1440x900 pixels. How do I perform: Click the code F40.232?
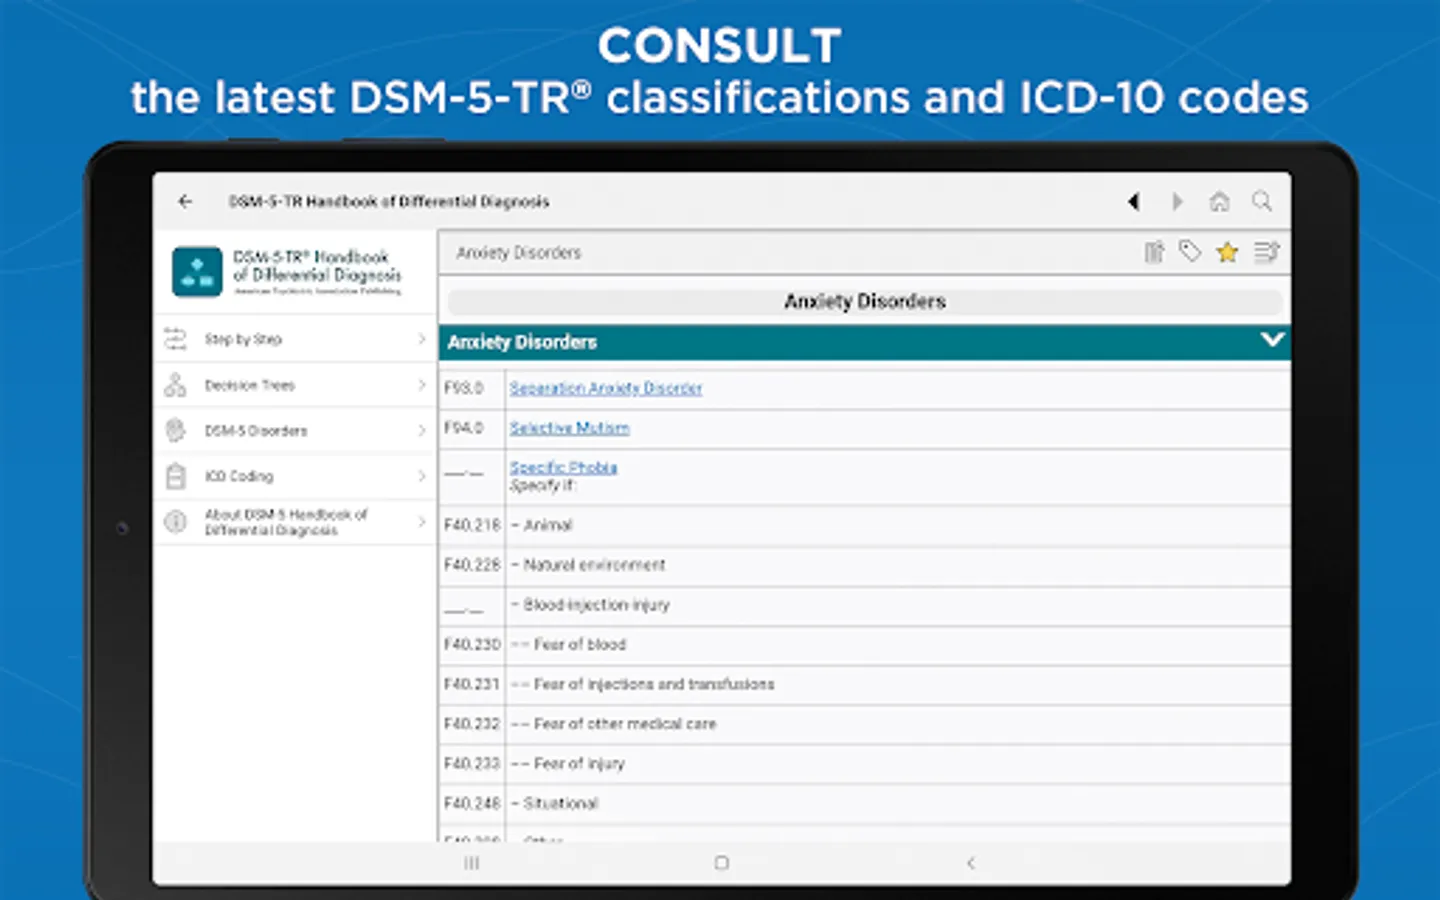pyautogui.click(x=472, y=724)
